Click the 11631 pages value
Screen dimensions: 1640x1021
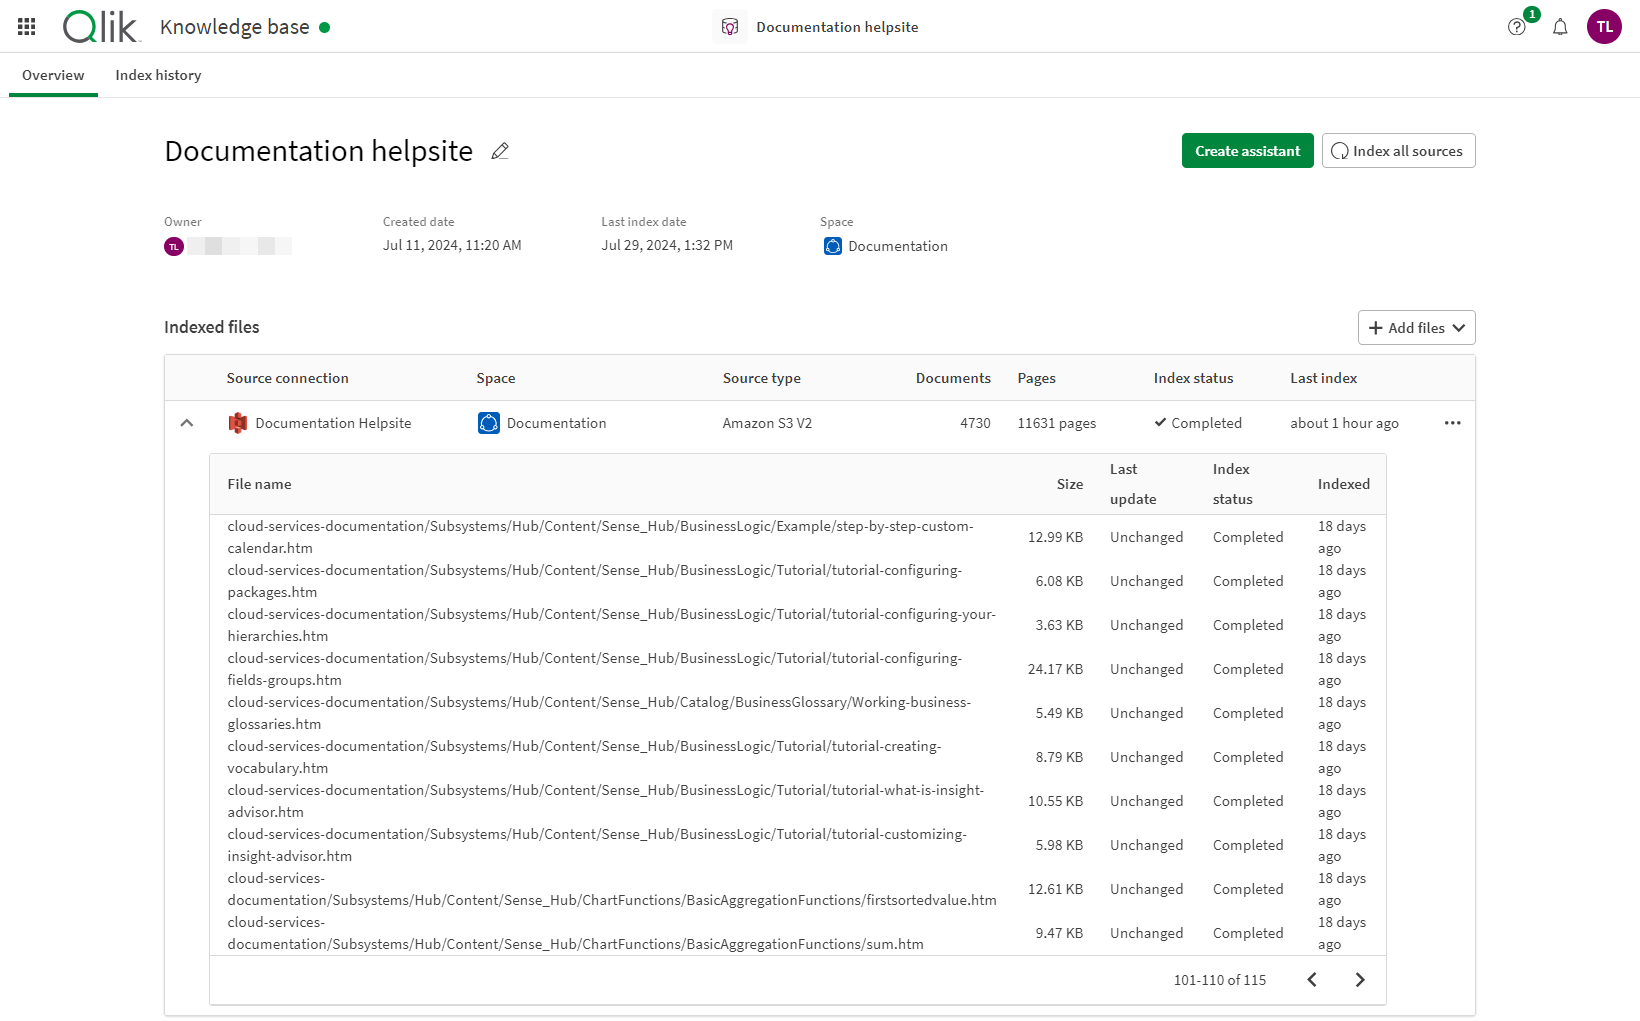point(1057,423)
